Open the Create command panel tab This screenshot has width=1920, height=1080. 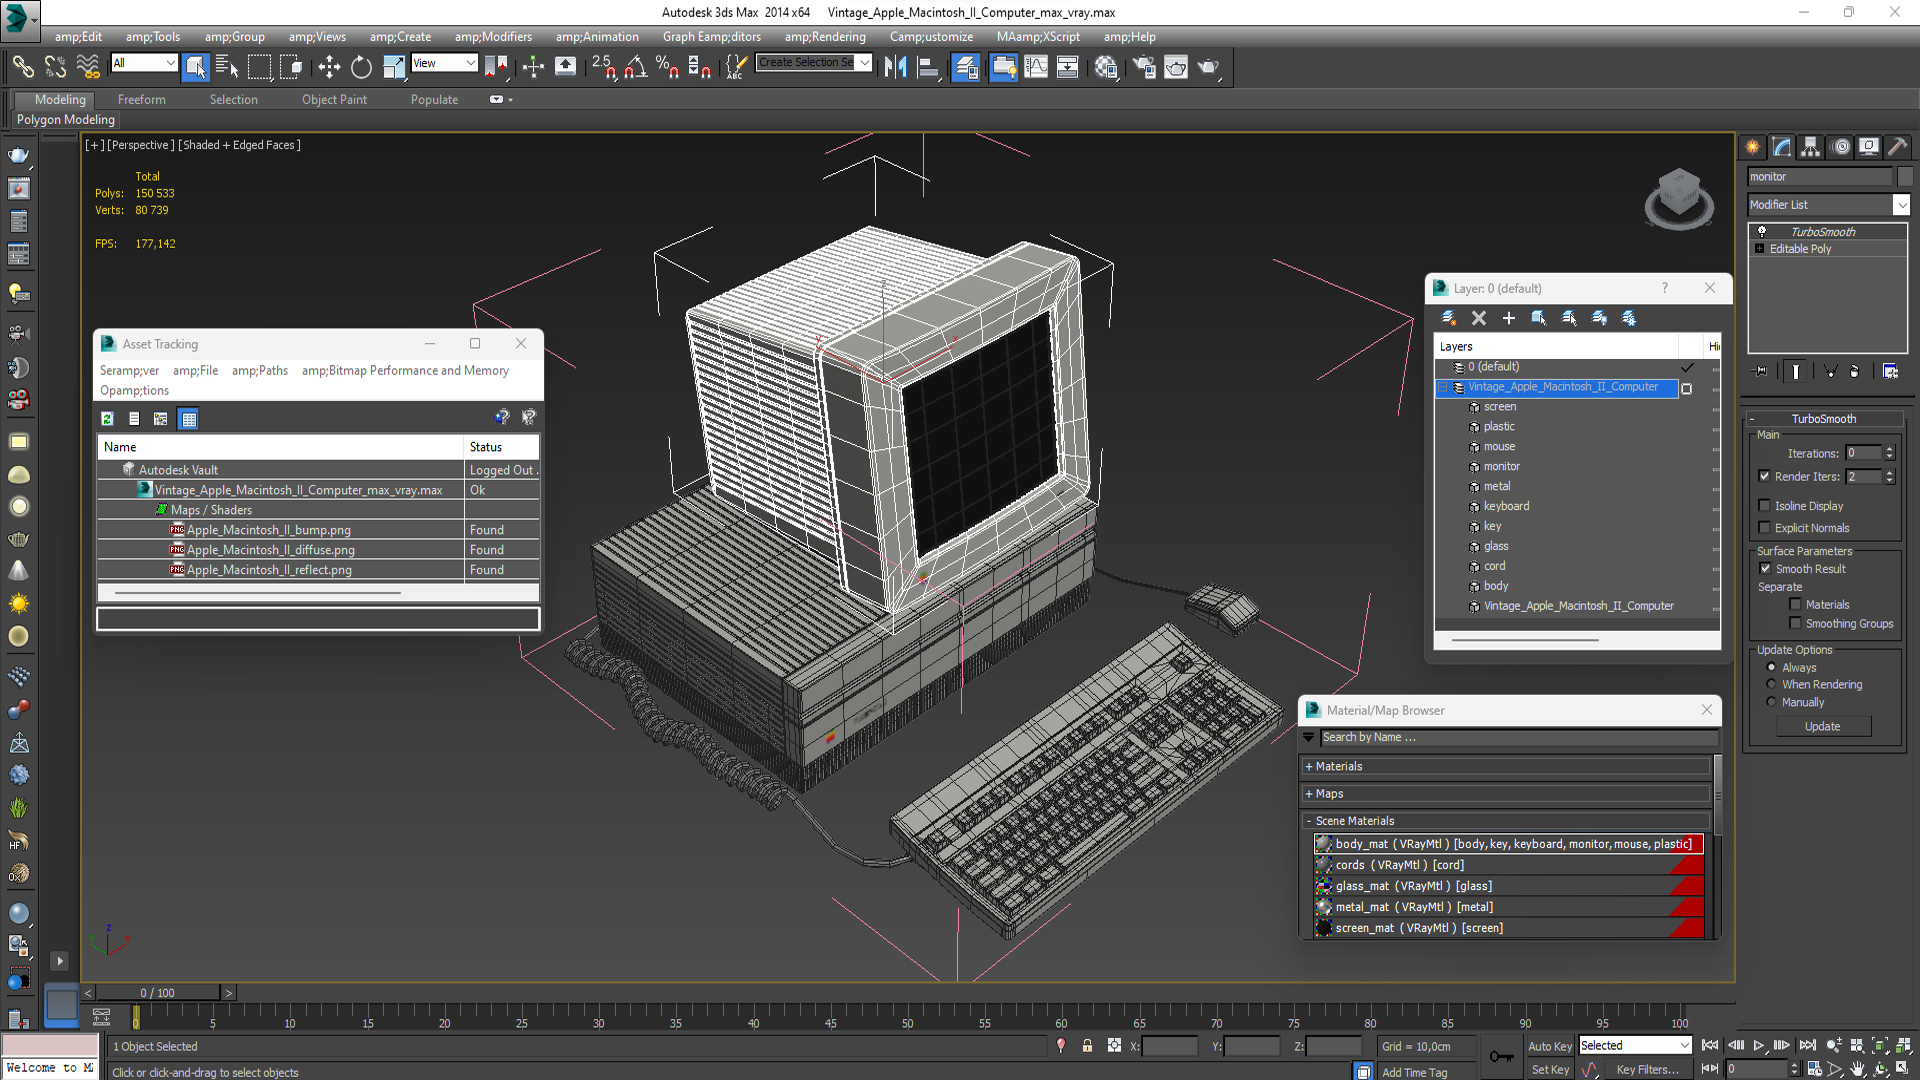[x=1753, y=147]
